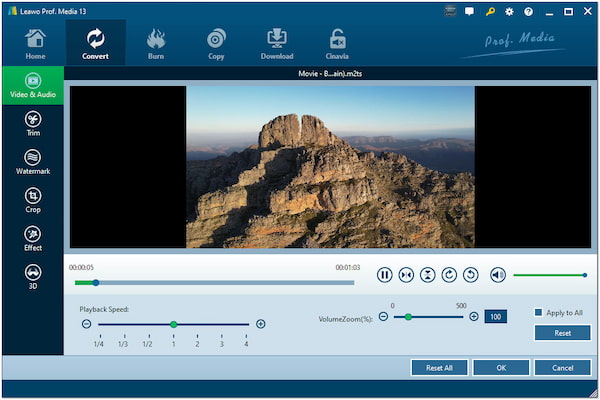Flip the video vertically
This screenshot has height=400, width=600.
pos(428,275)
